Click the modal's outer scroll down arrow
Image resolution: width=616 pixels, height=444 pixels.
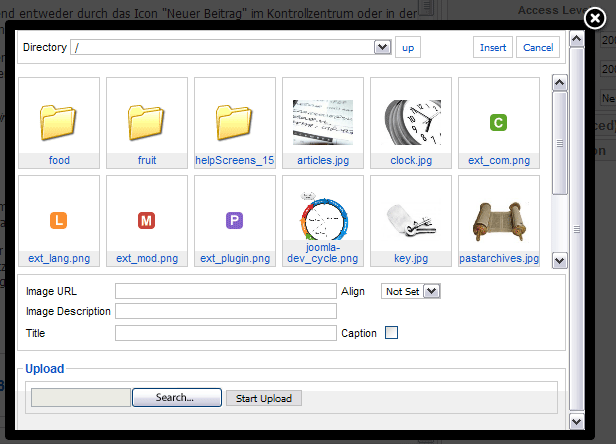coord(576,422)
